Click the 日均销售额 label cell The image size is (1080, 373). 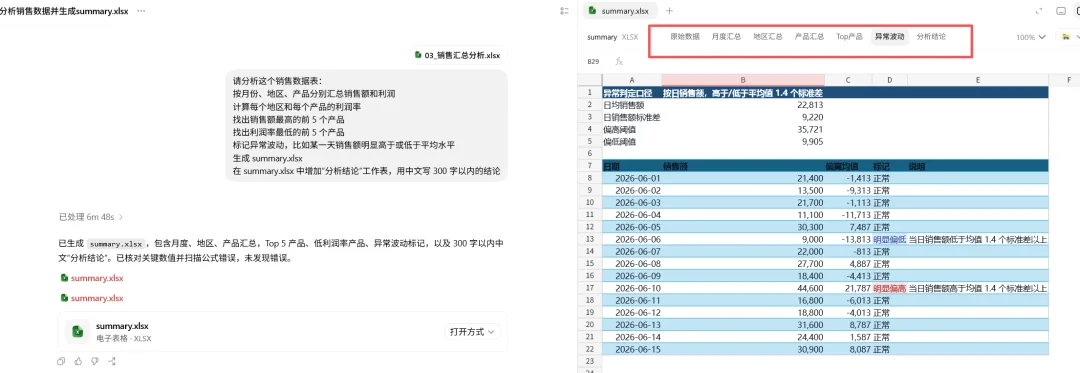pos(632,105)
